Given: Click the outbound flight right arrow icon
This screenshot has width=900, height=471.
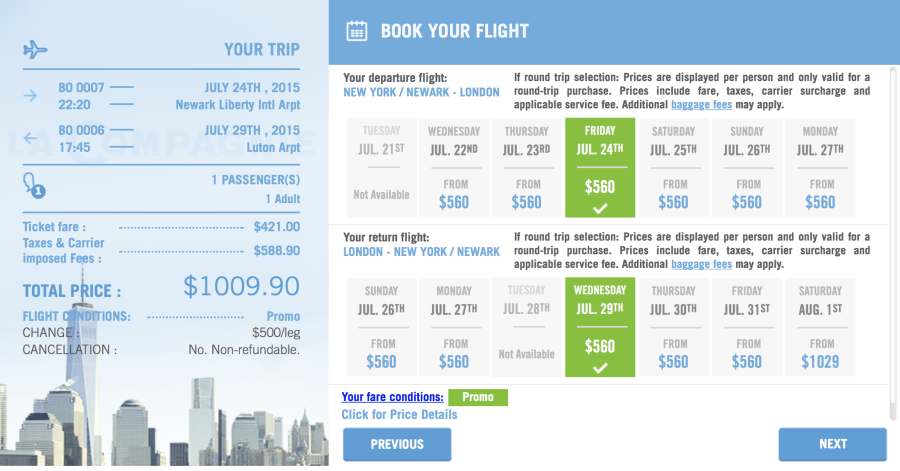Looking at the screenshot, I should [x=30, y=96].
